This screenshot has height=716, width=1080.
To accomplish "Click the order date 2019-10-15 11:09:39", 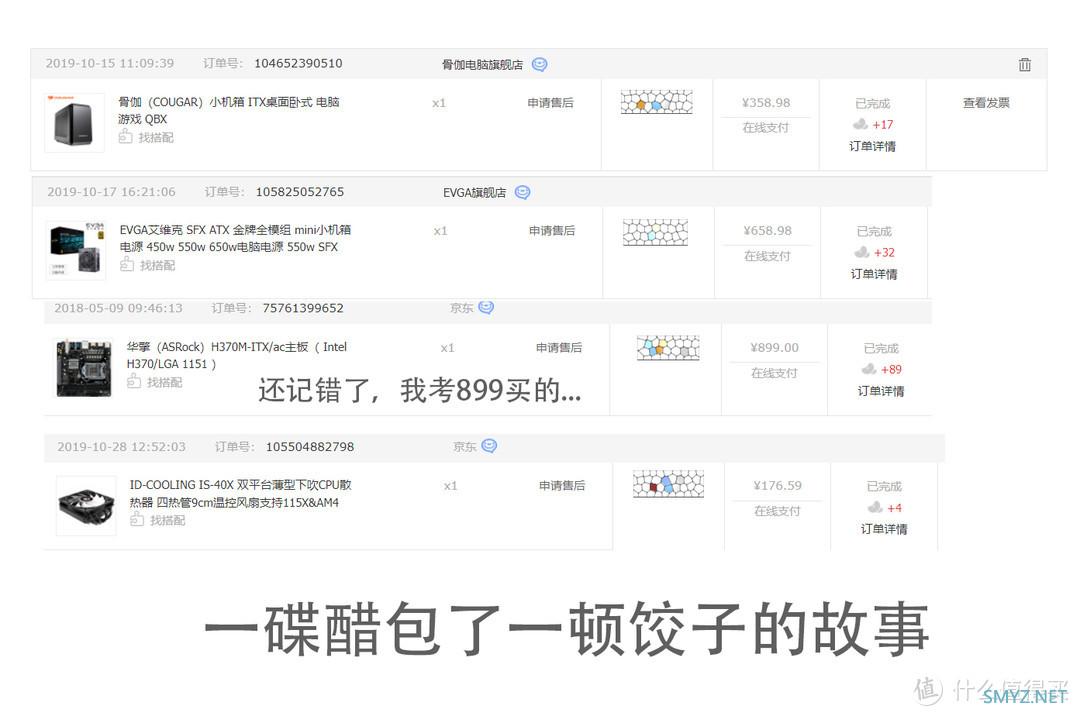I will 110,63.
